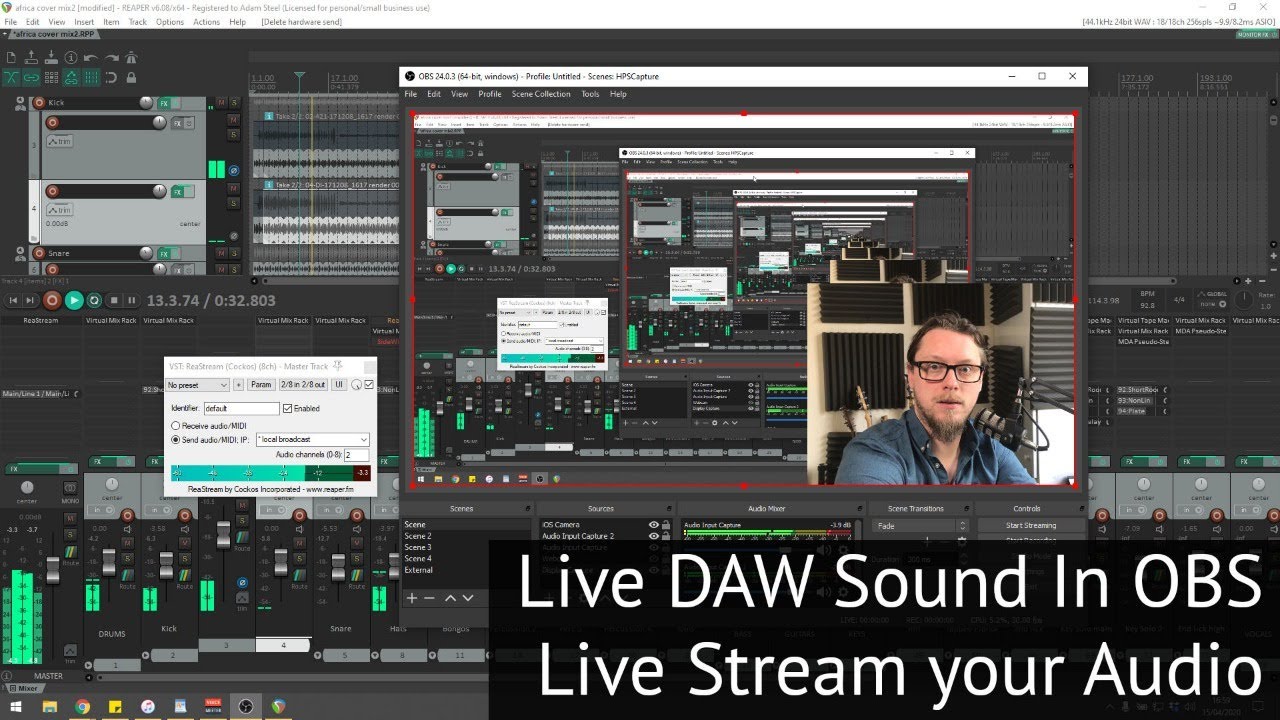Click the Pause transport button
Screen dimensions: 1280x720
click(132, 300)
